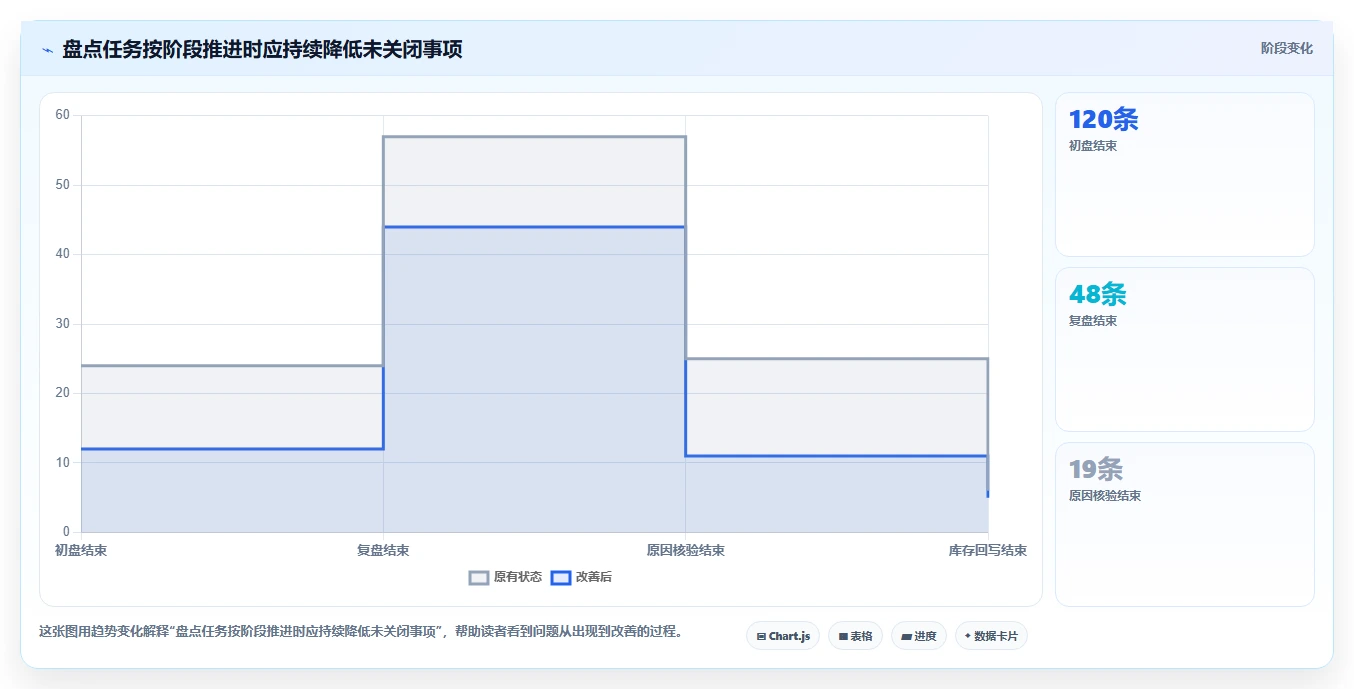Viewport: 1354px width, 689px height.
Task: Click the blue 改善后 legend color box
Action: coord(561,577)
